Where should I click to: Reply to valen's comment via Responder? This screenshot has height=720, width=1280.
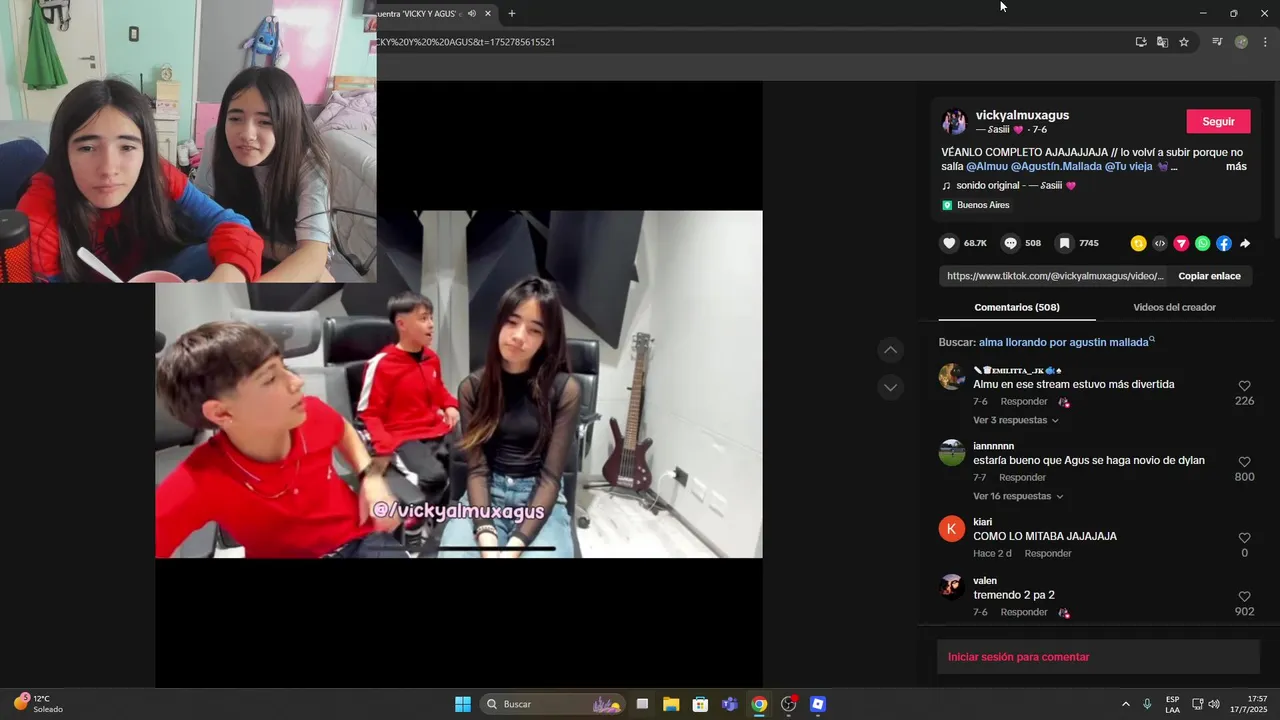pos(1024,612)
